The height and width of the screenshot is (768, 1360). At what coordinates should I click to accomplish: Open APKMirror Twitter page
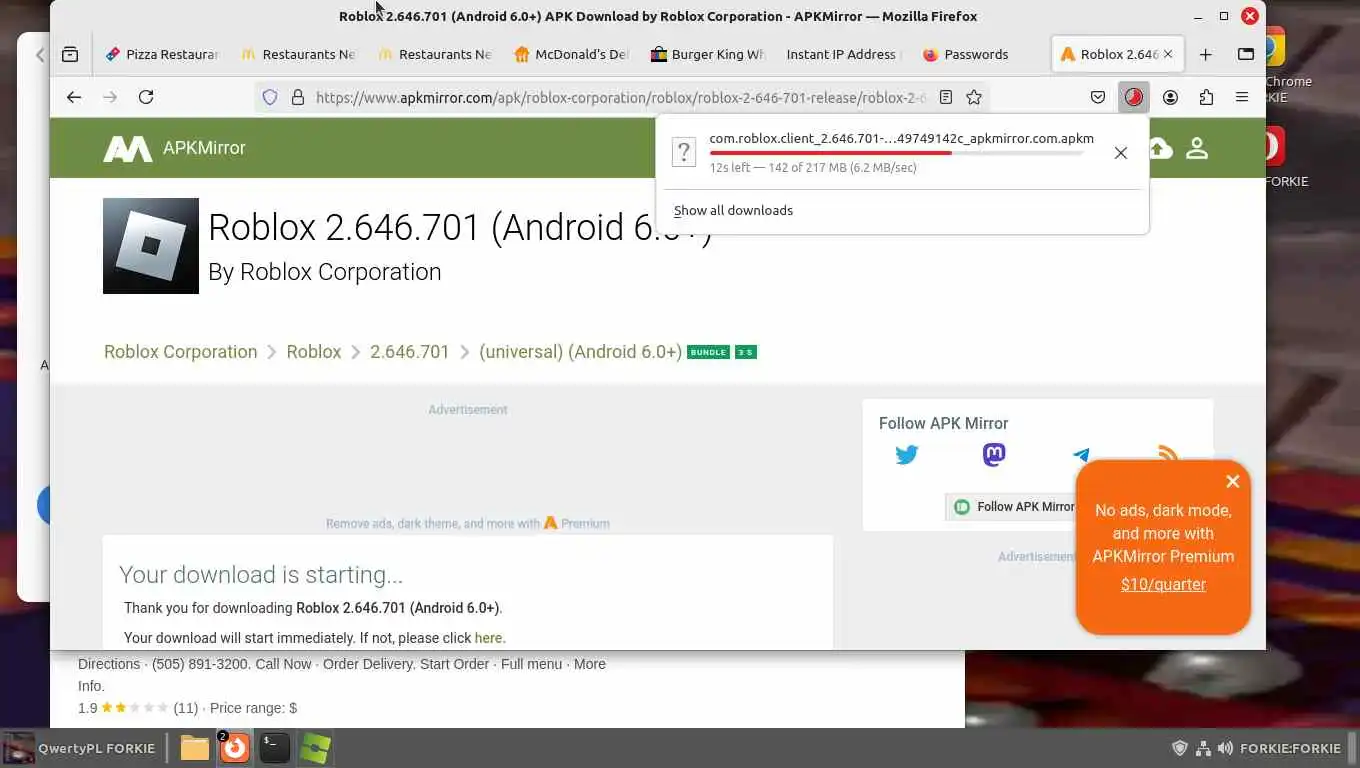click(907, 455)
